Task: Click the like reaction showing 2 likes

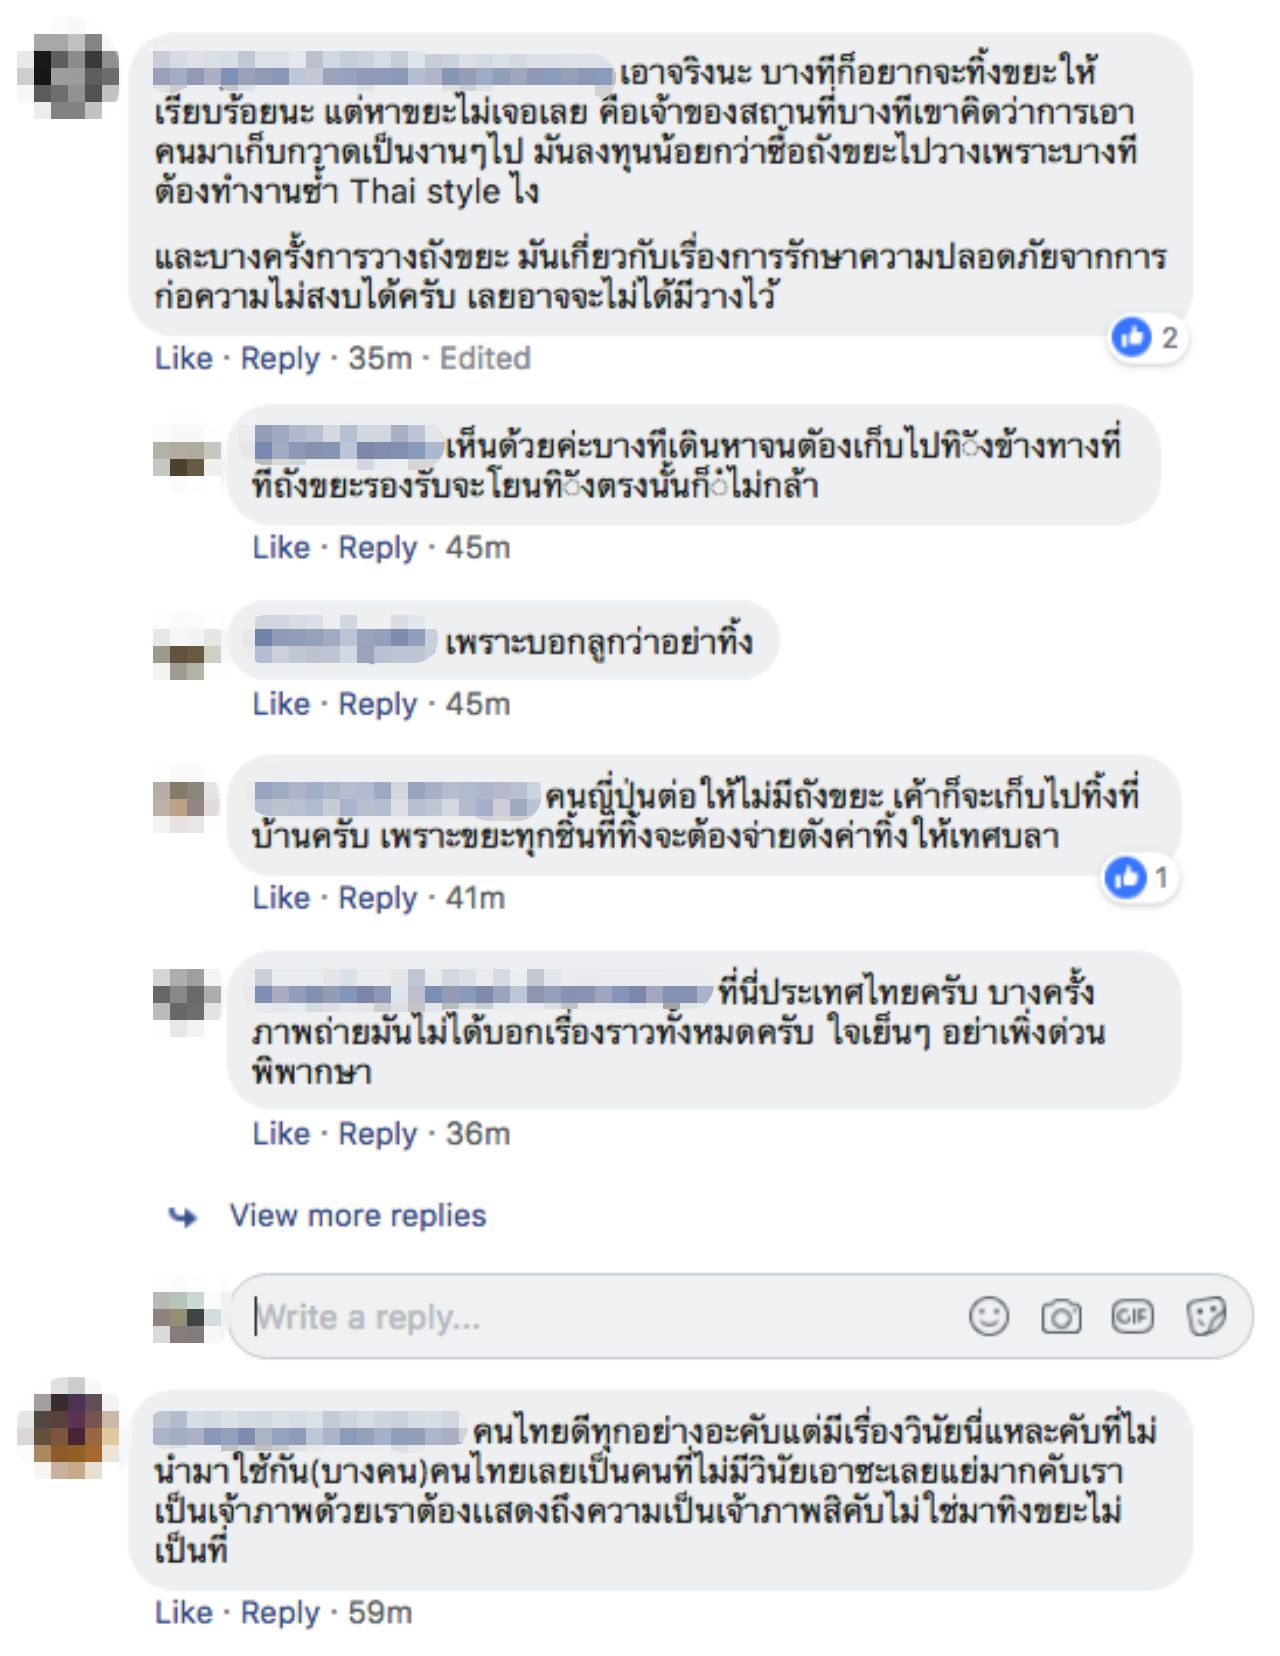Action: point(1146,338)
